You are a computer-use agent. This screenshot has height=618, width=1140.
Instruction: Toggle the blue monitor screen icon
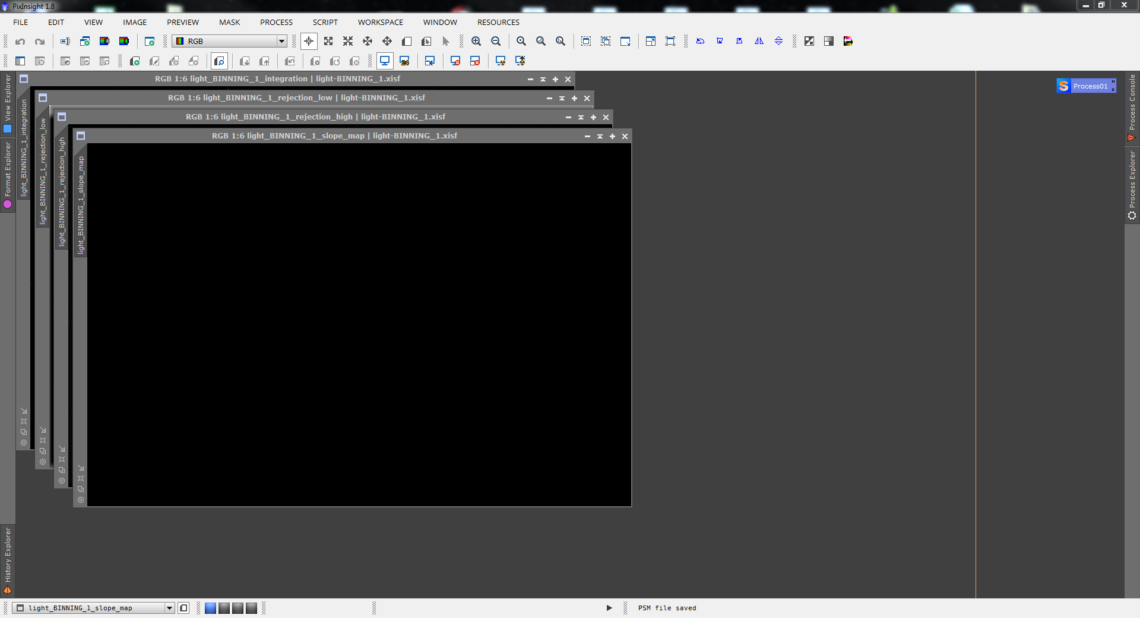(x=384, y=61)
